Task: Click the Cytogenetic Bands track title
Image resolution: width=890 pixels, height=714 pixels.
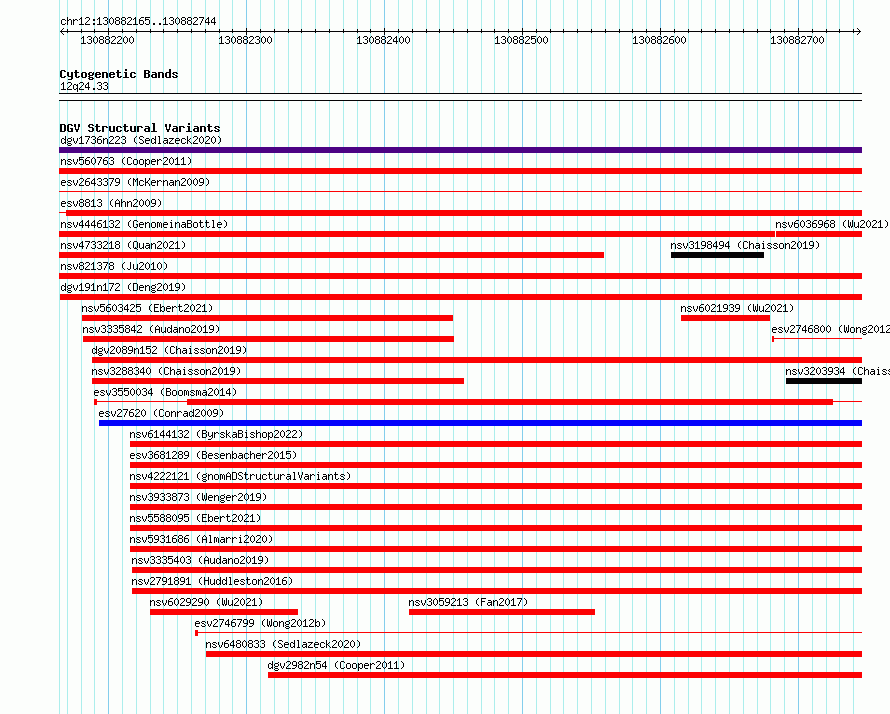Action: 119,74
